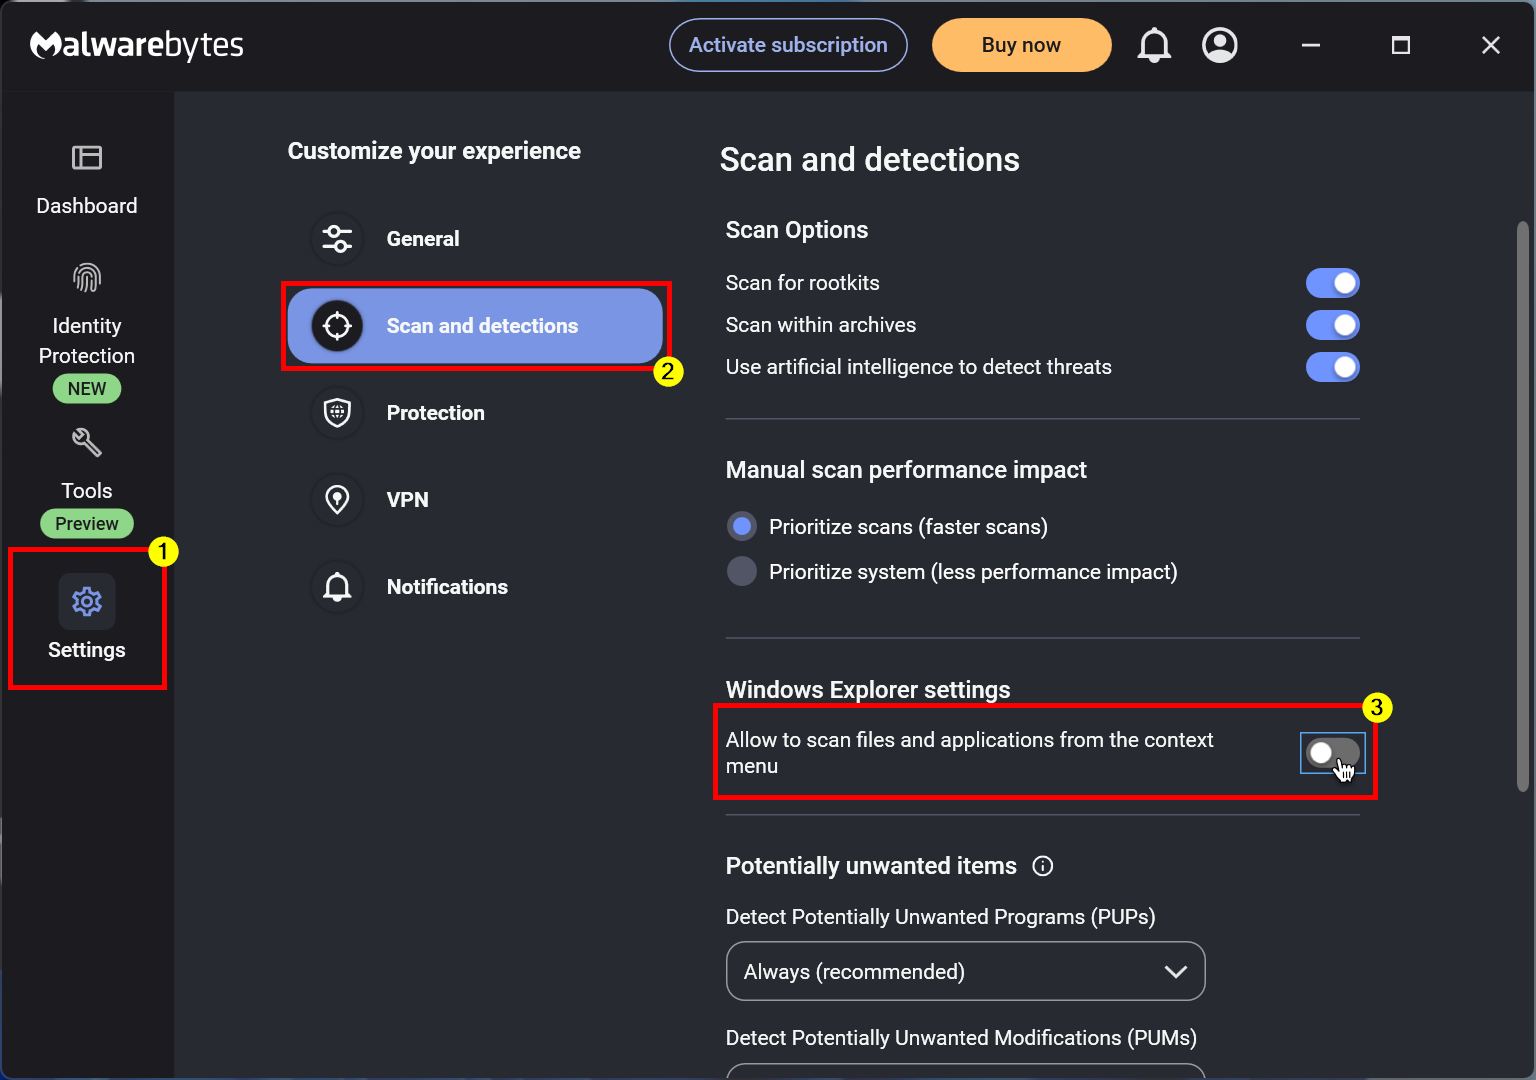Toggle artificial intelligence threat detection
The image size is (1536, 1080).
(x=1332, y=367)
